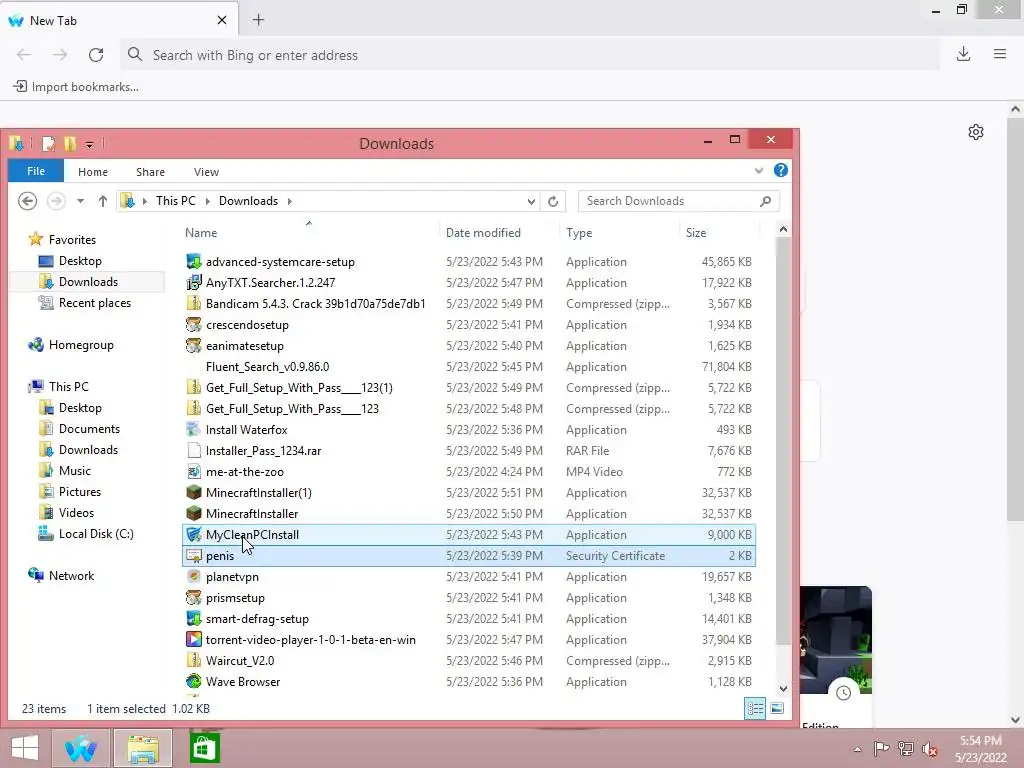Focus the browser address bar

click(x=530, y=55)
